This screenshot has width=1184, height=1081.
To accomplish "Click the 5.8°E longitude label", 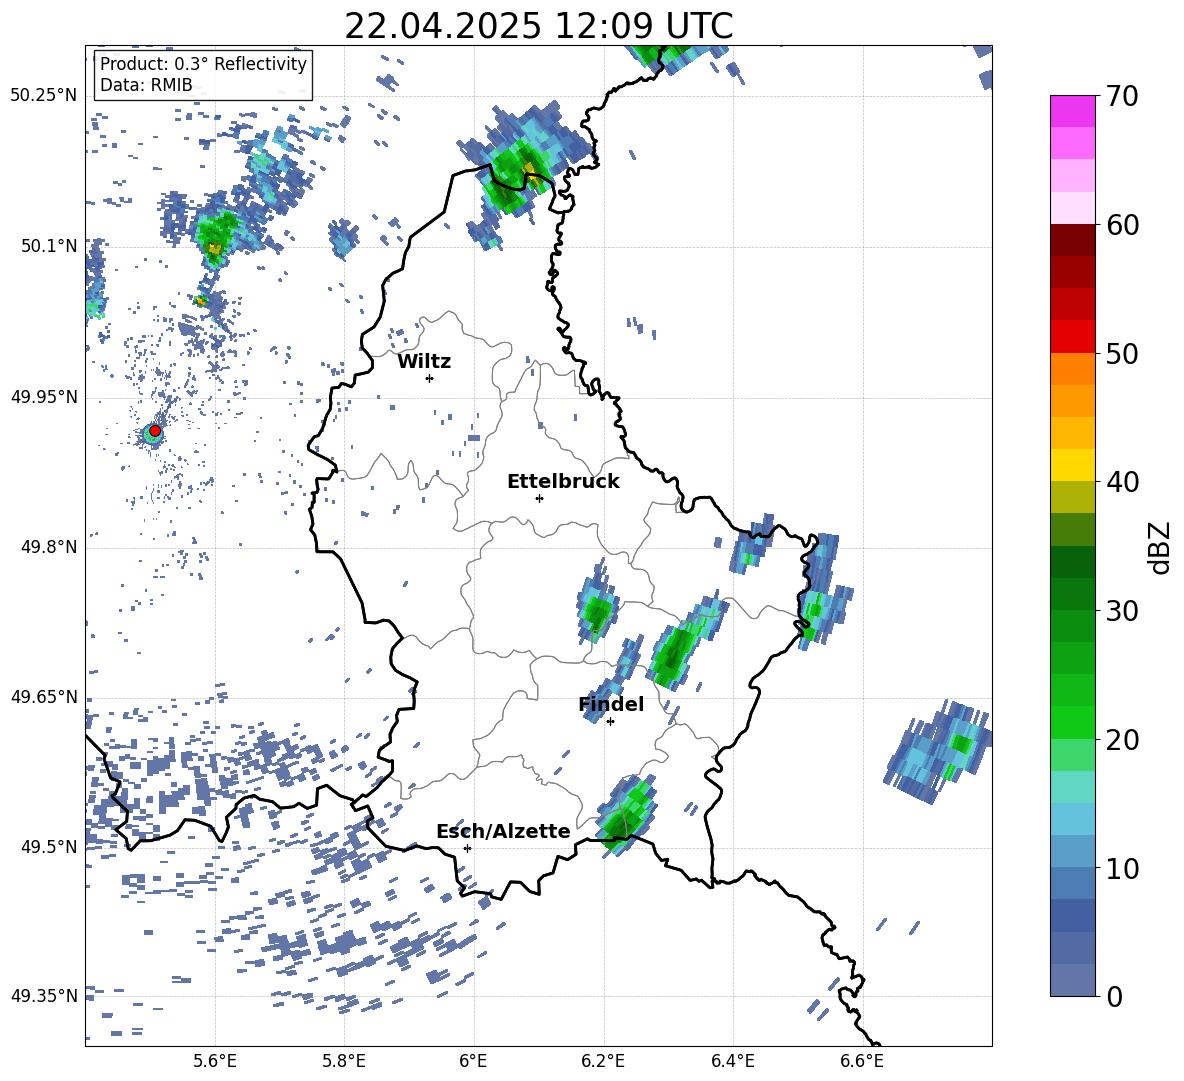I will point(344,1061).
